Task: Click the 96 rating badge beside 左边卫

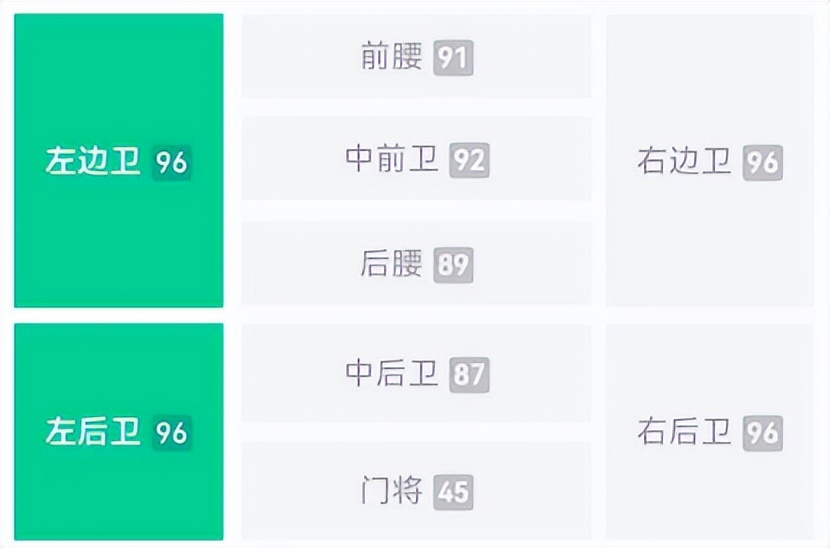Action: point(172,162)
